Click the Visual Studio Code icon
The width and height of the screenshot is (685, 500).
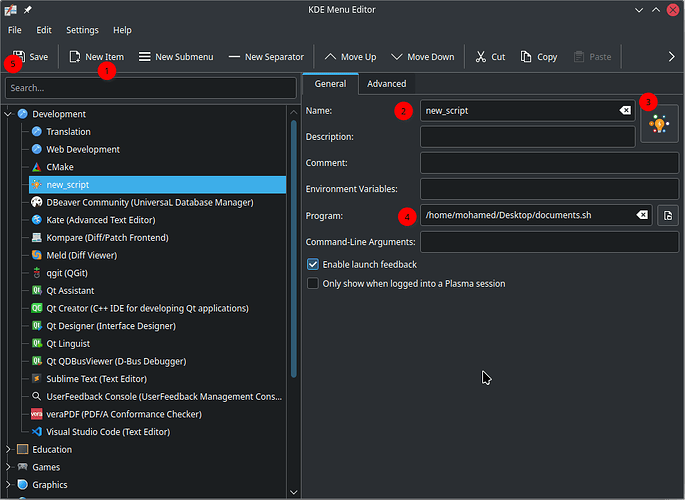(37, 432)
